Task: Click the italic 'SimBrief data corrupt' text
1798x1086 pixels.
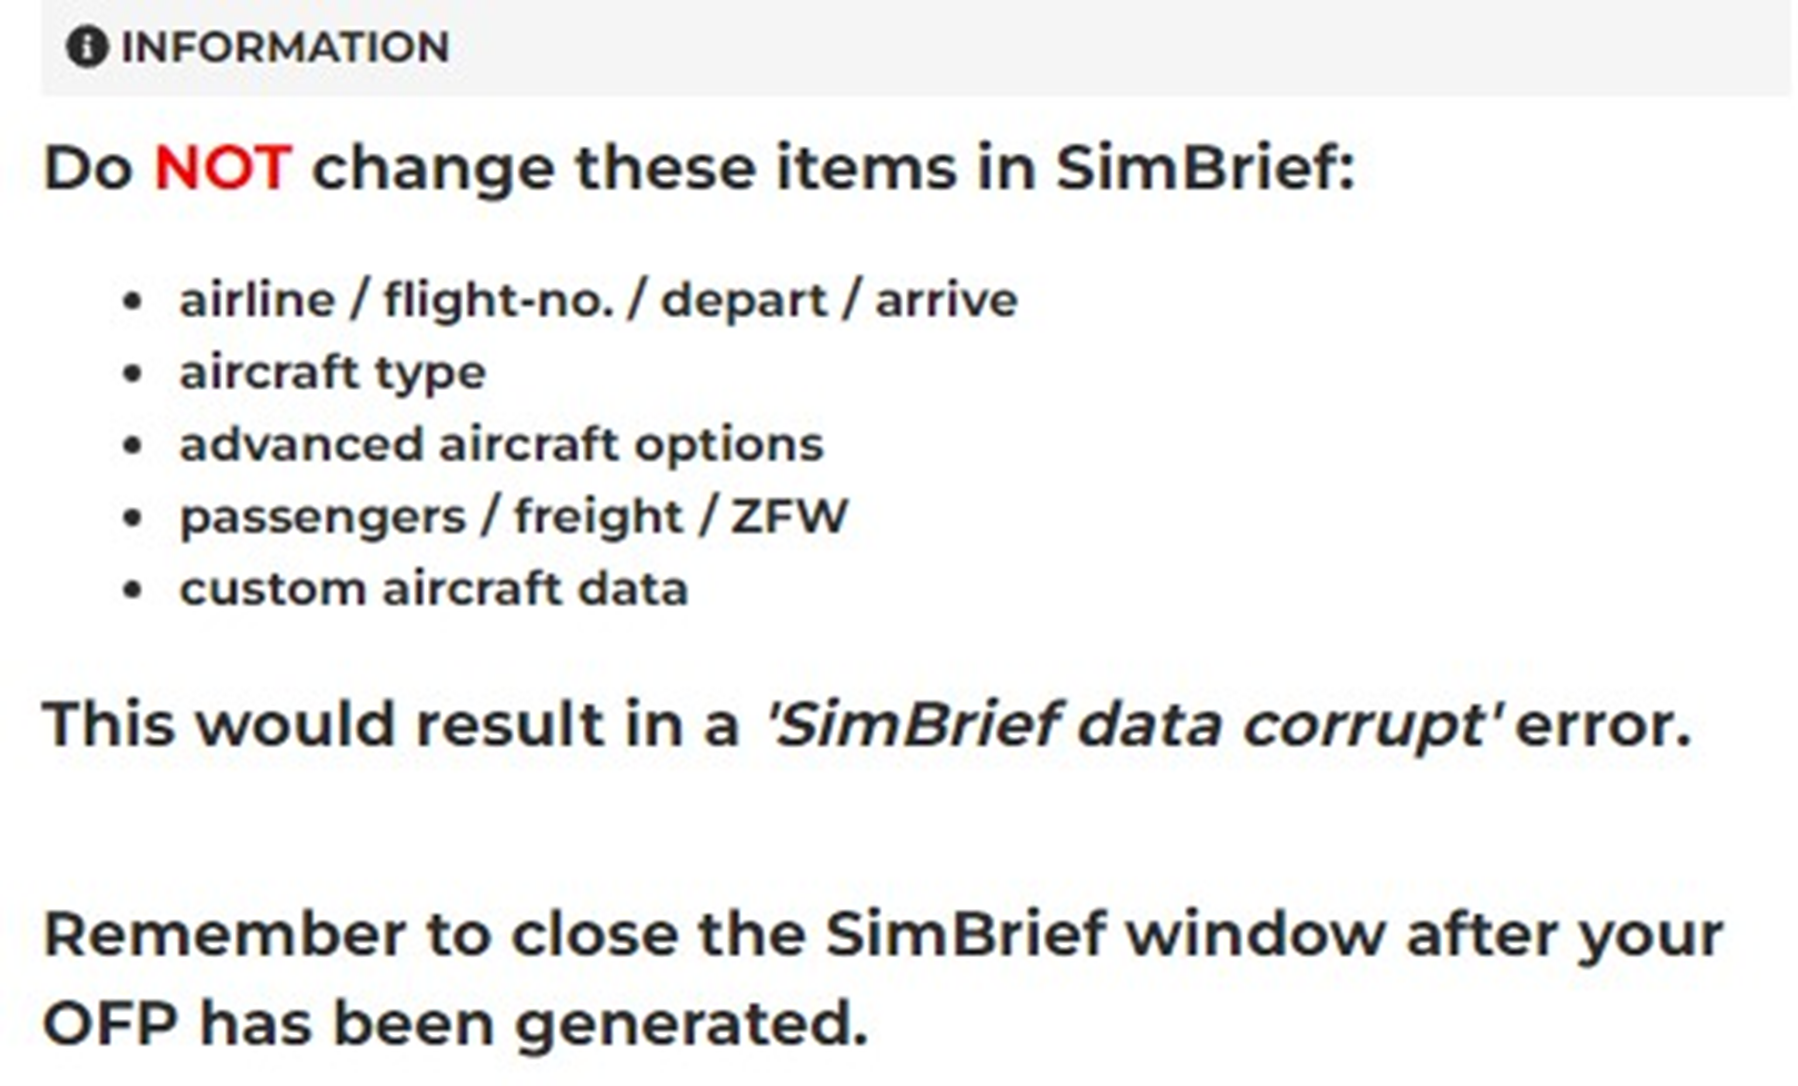Action: click(x=1132, y=724)
